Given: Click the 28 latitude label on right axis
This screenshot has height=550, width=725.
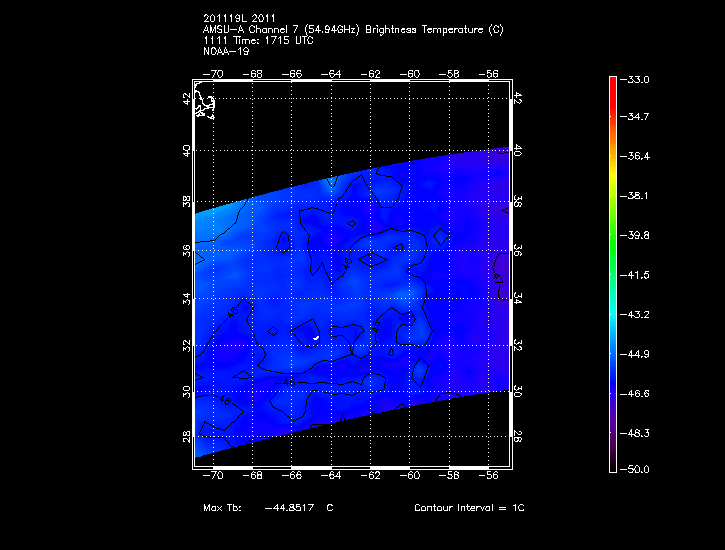Looking at the screenshot, I should point(517,436).
